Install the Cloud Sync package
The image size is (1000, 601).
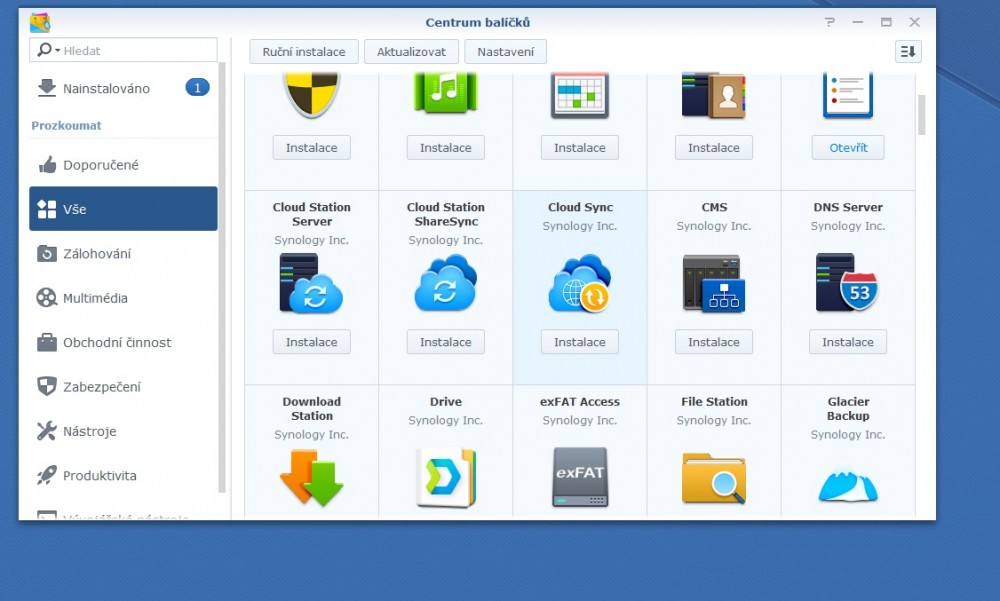click(579, 342)
